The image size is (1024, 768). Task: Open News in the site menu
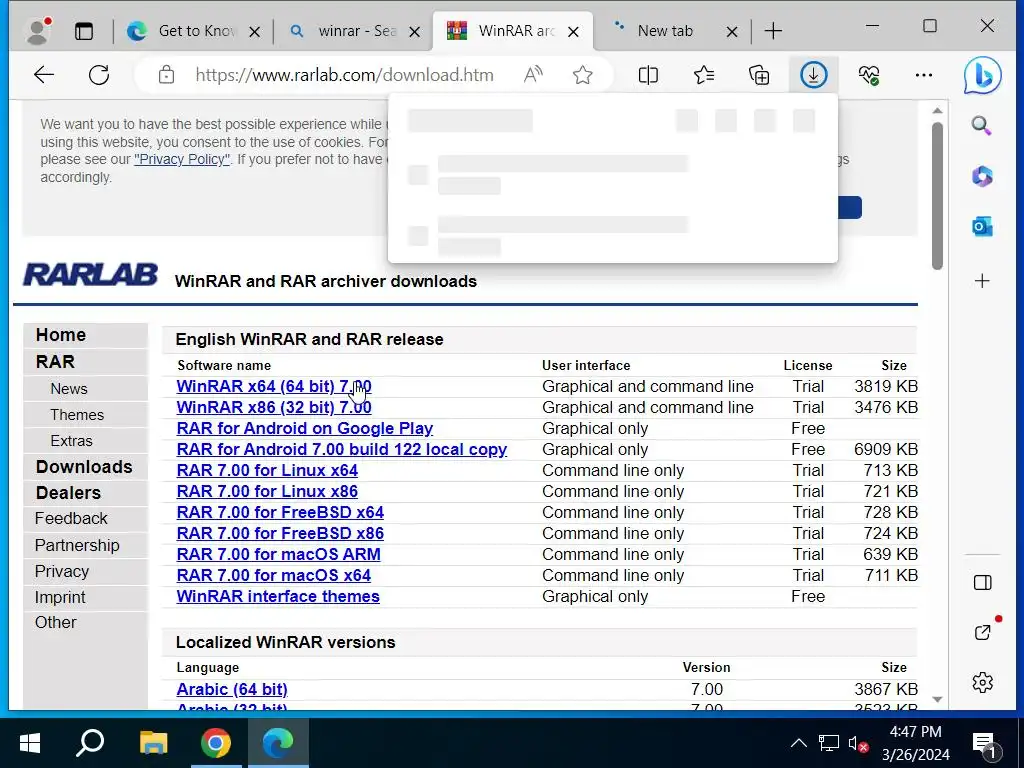69,389
